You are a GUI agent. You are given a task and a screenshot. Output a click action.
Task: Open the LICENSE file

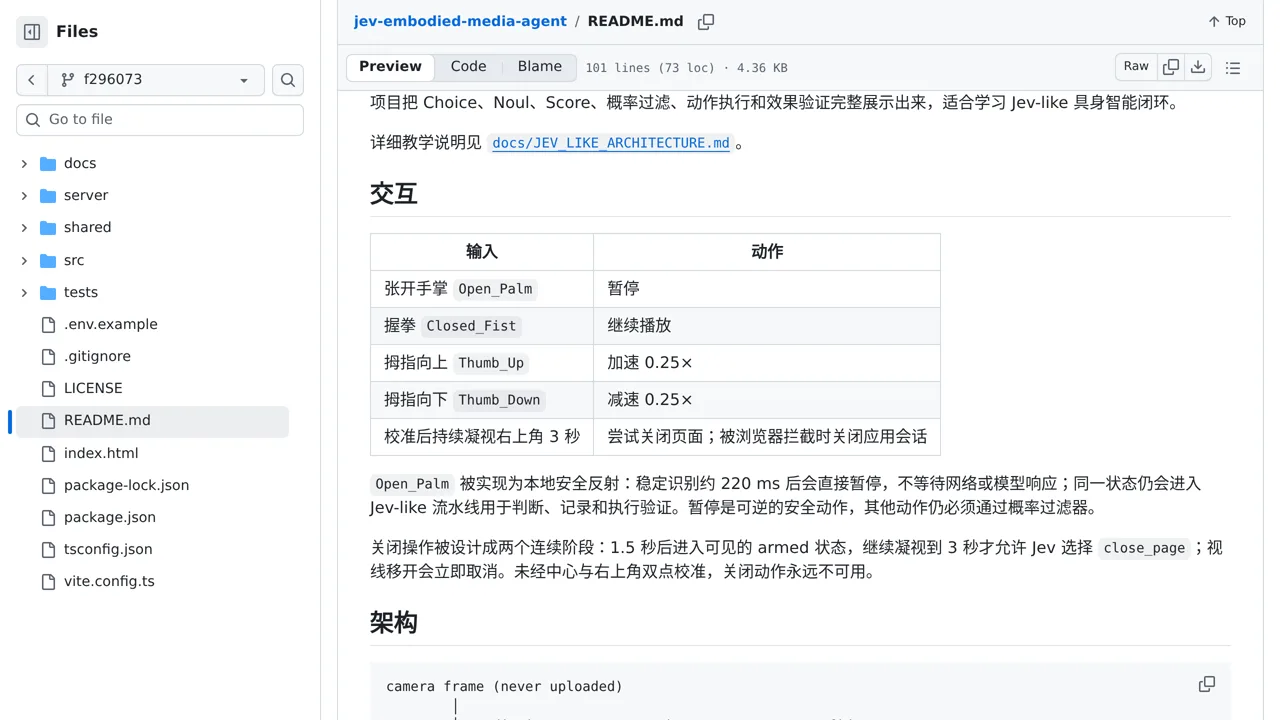93,388
